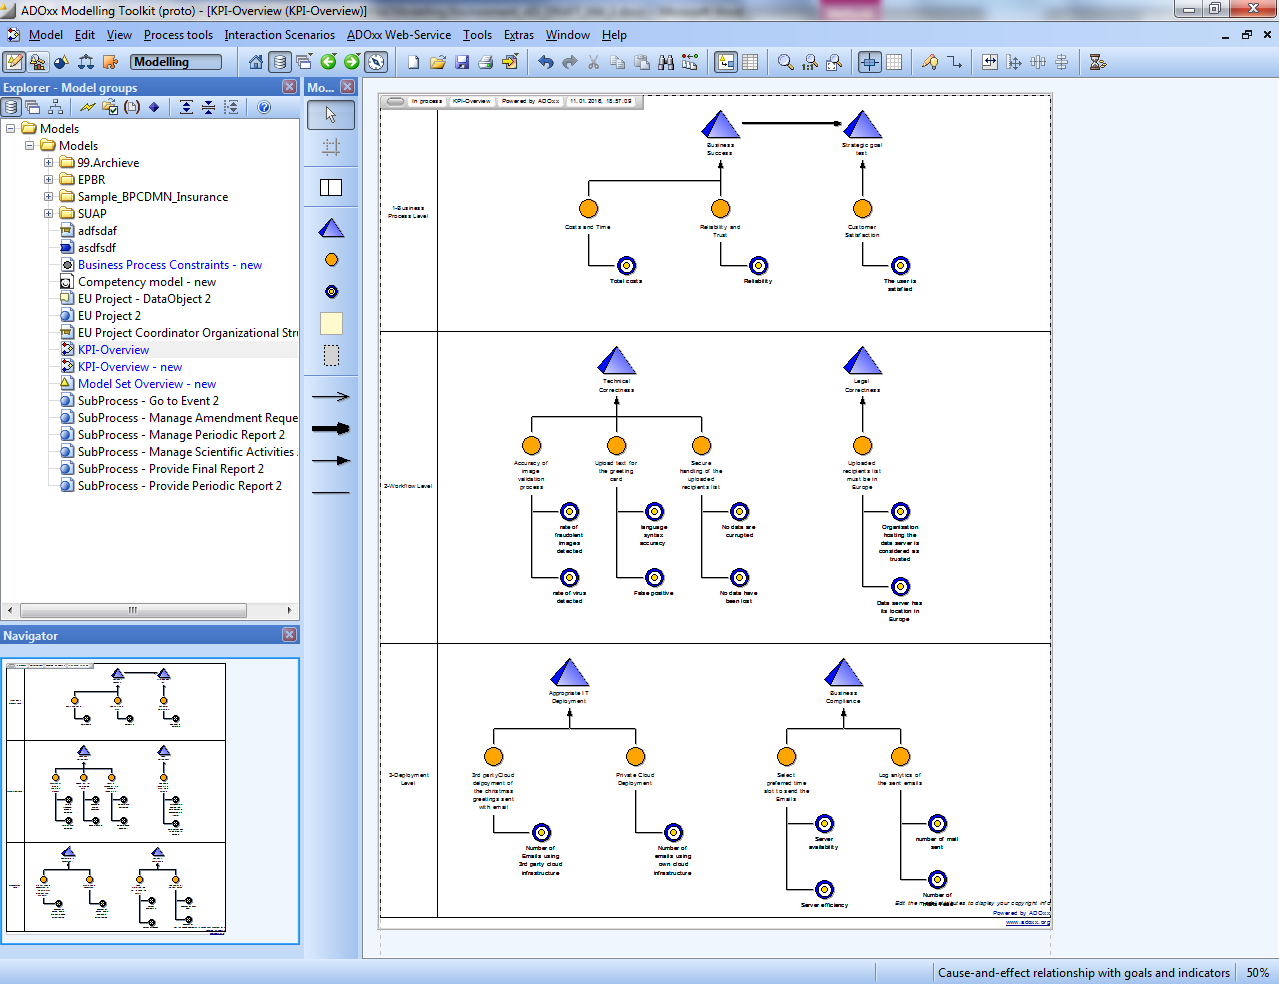The height and width of the screenshot is (984, 1279).
Task: Select Model Set Overview - new model
Action: click(147, 384)
